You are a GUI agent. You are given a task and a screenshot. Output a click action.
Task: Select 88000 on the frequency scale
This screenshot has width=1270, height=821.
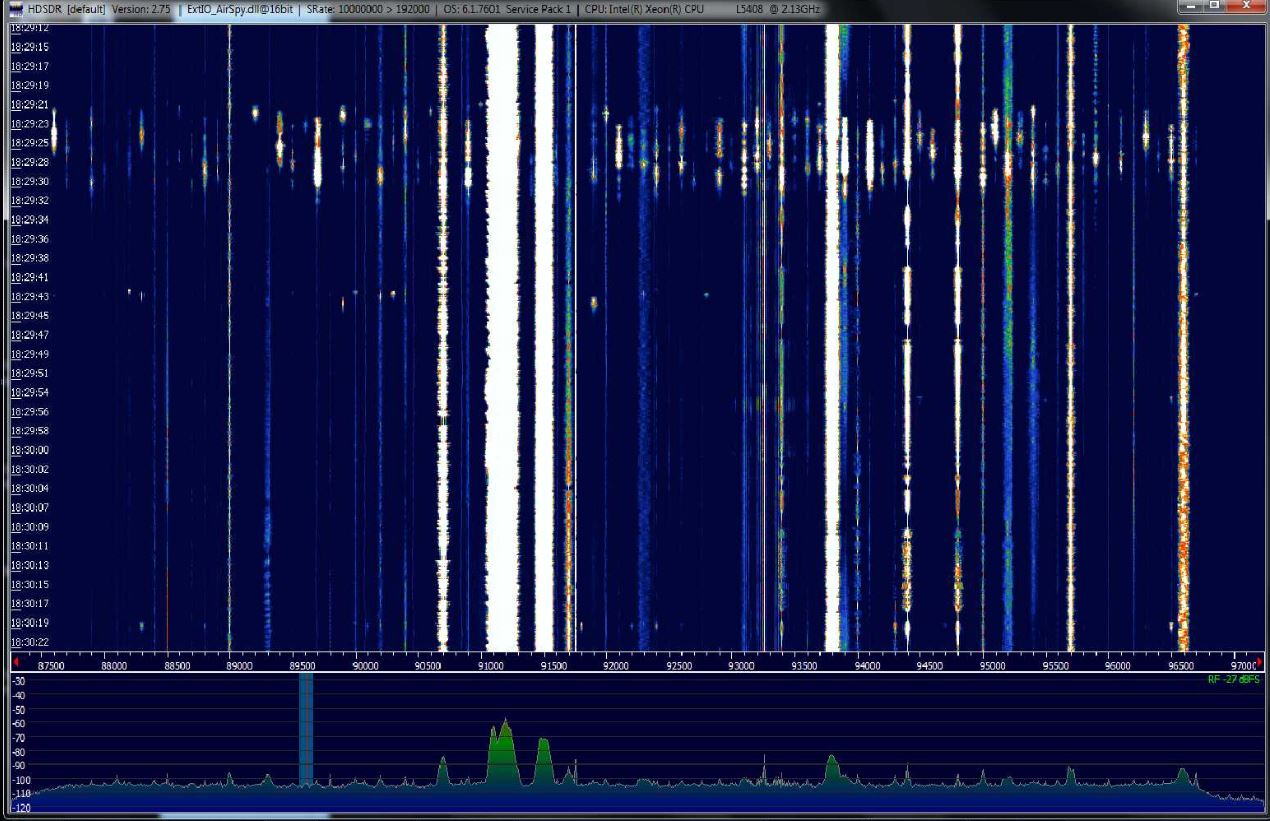tap(115, 665)
